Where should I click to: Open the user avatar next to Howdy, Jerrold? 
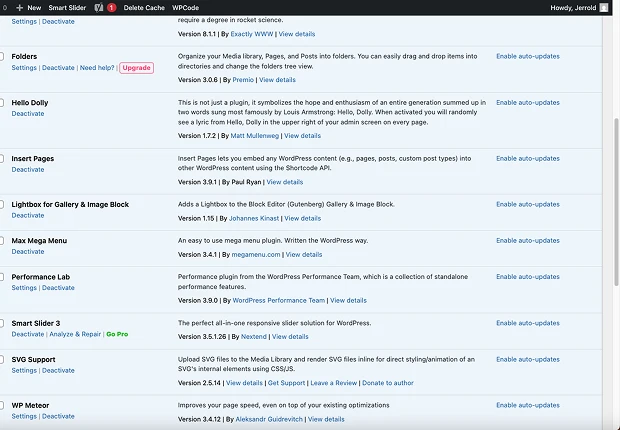pos(604,8)
